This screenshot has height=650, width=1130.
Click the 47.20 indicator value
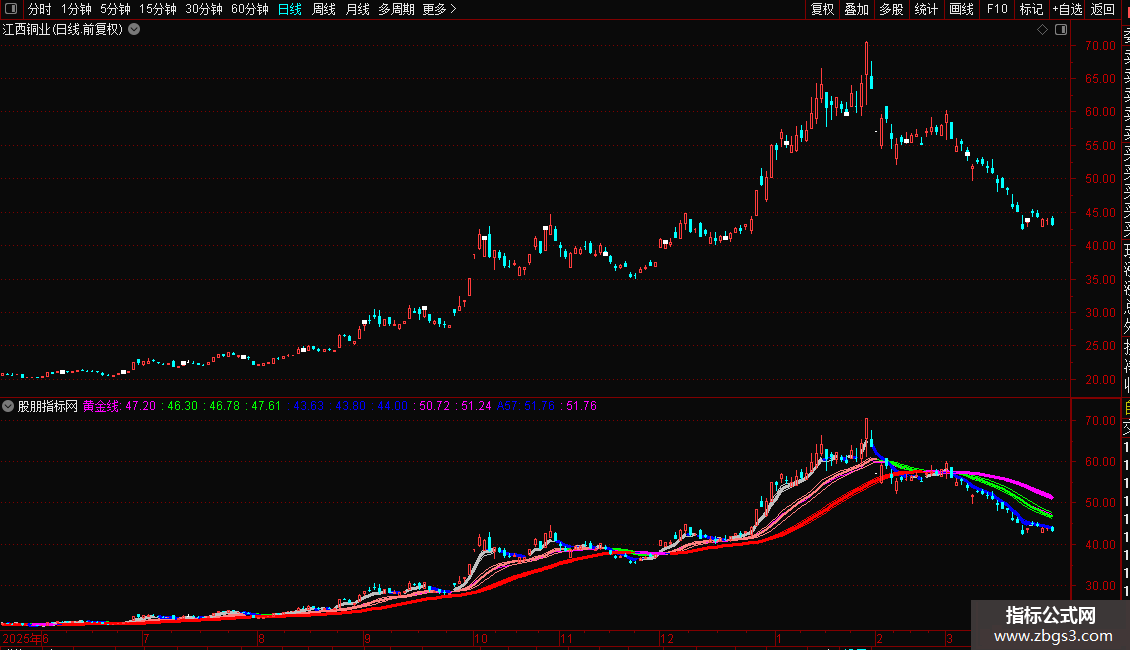pyautogui.click(x=141, y=406)
